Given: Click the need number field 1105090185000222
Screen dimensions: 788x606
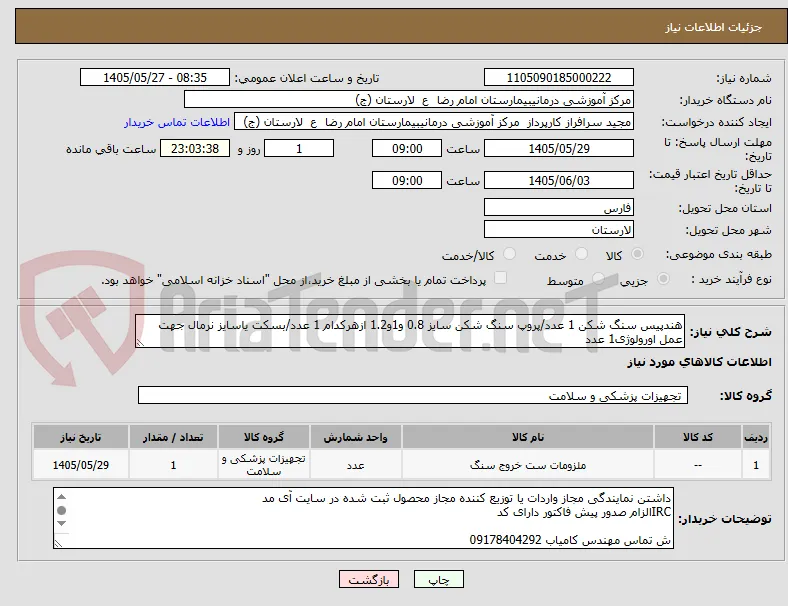Looking at the screenshot, I should 558,78.
